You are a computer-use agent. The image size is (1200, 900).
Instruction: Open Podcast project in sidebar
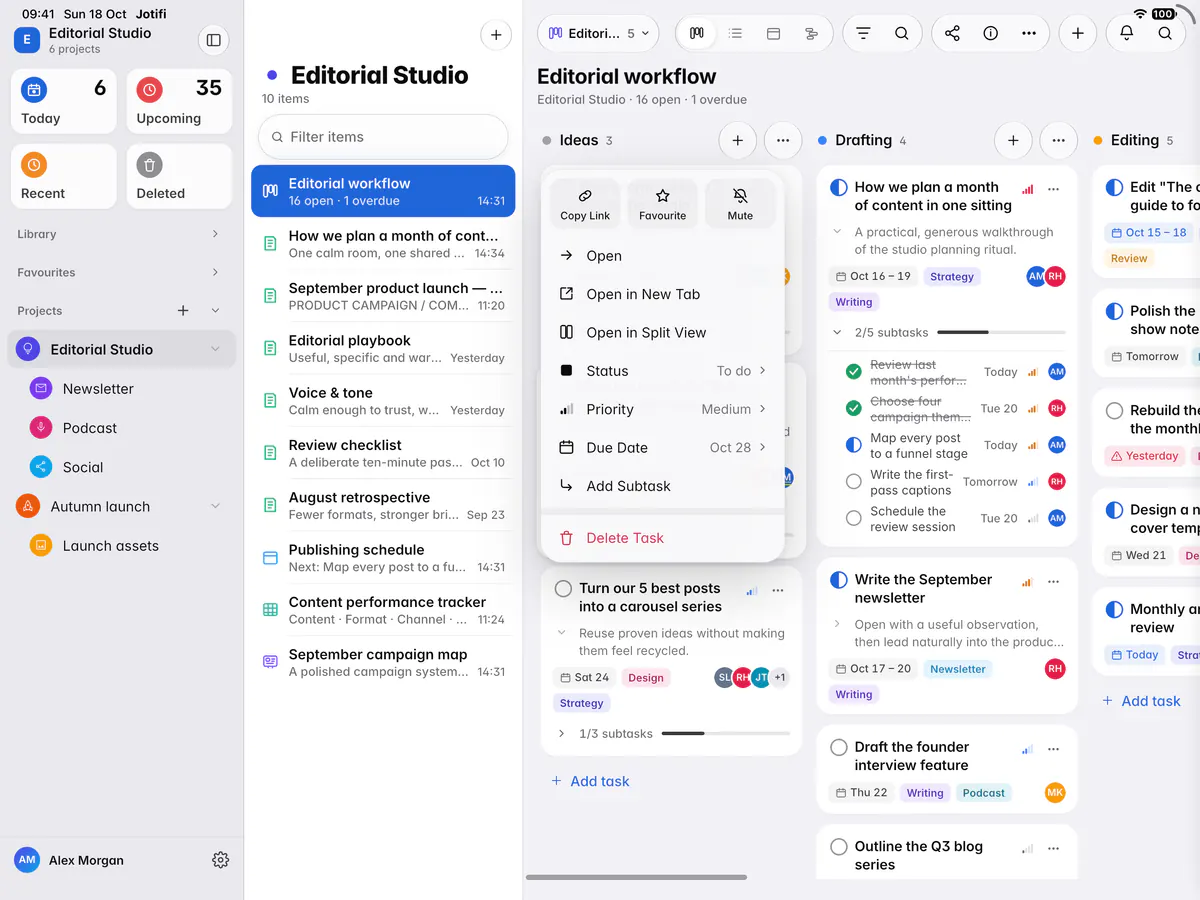click(x=122, y=428)
